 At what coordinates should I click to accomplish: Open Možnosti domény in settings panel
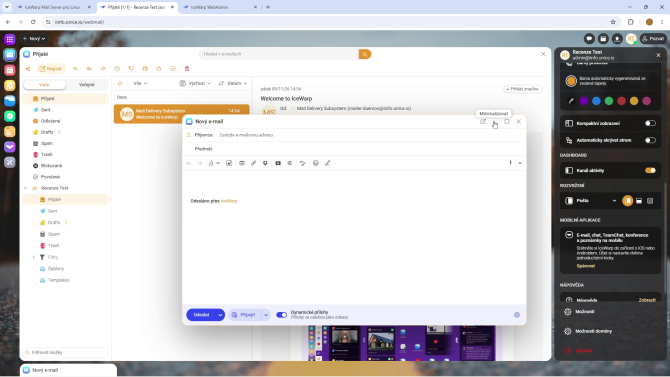tap(594, 331)
